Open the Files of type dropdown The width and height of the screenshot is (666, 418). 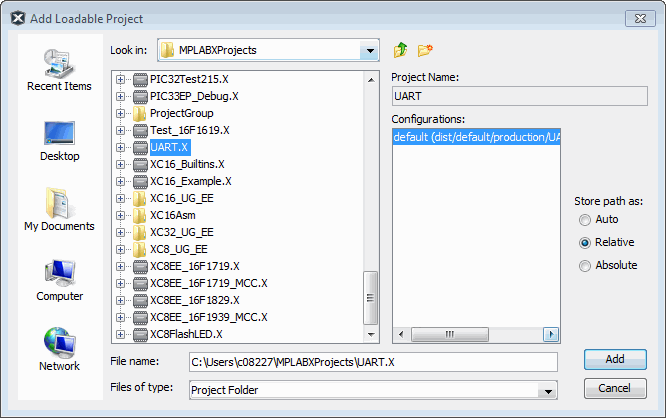[548, 390]
